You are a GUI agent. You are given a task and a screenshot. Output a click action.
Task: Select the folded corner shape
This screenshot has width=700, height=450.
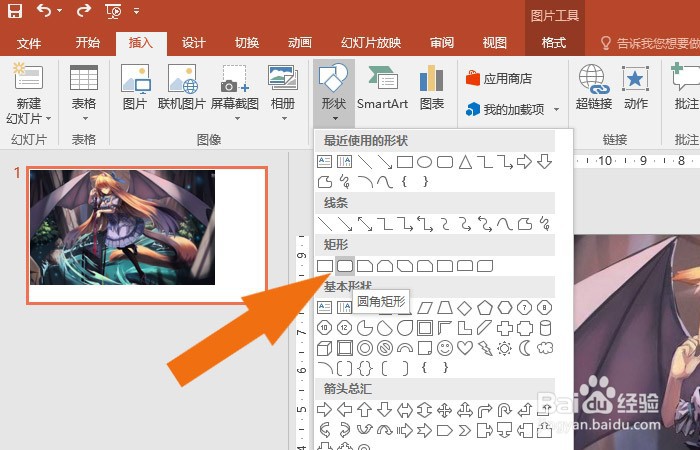click(x=425, y=348)
